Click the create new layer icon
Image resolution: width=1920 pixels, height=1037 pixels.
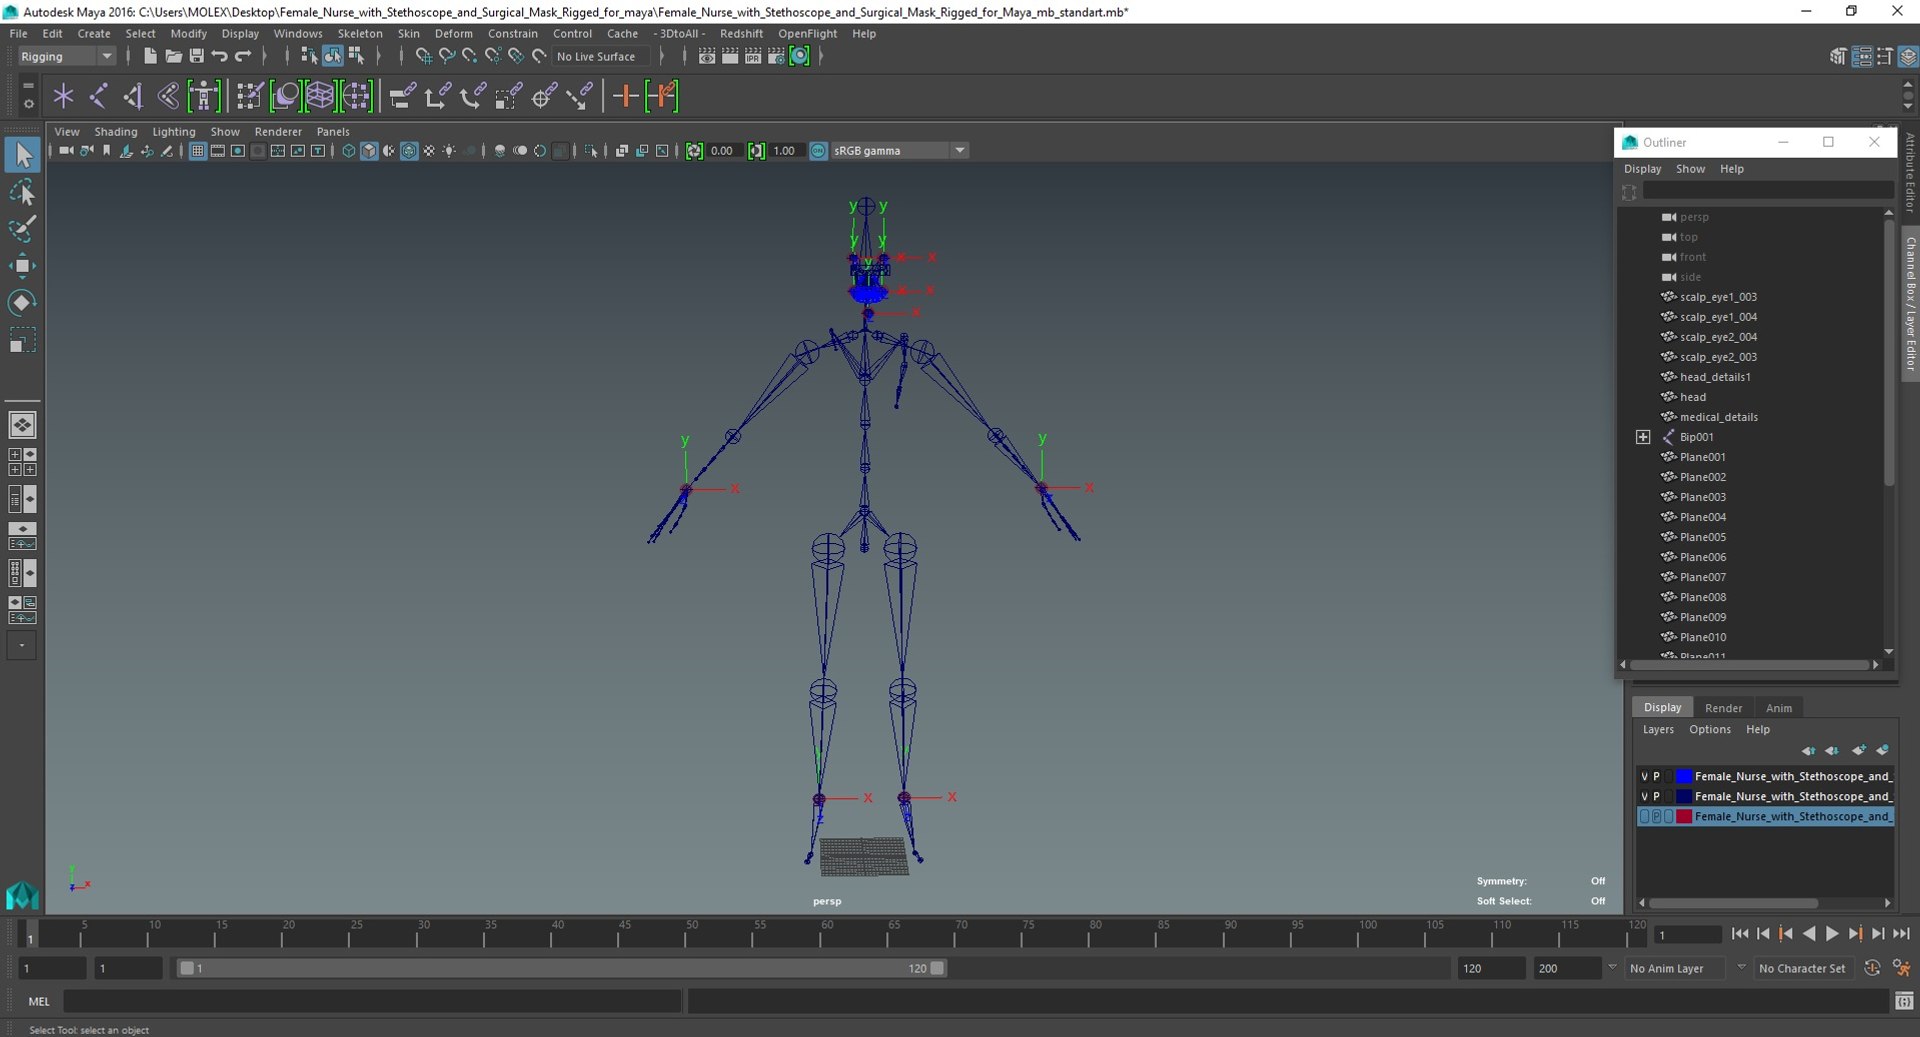[1858, 750]
